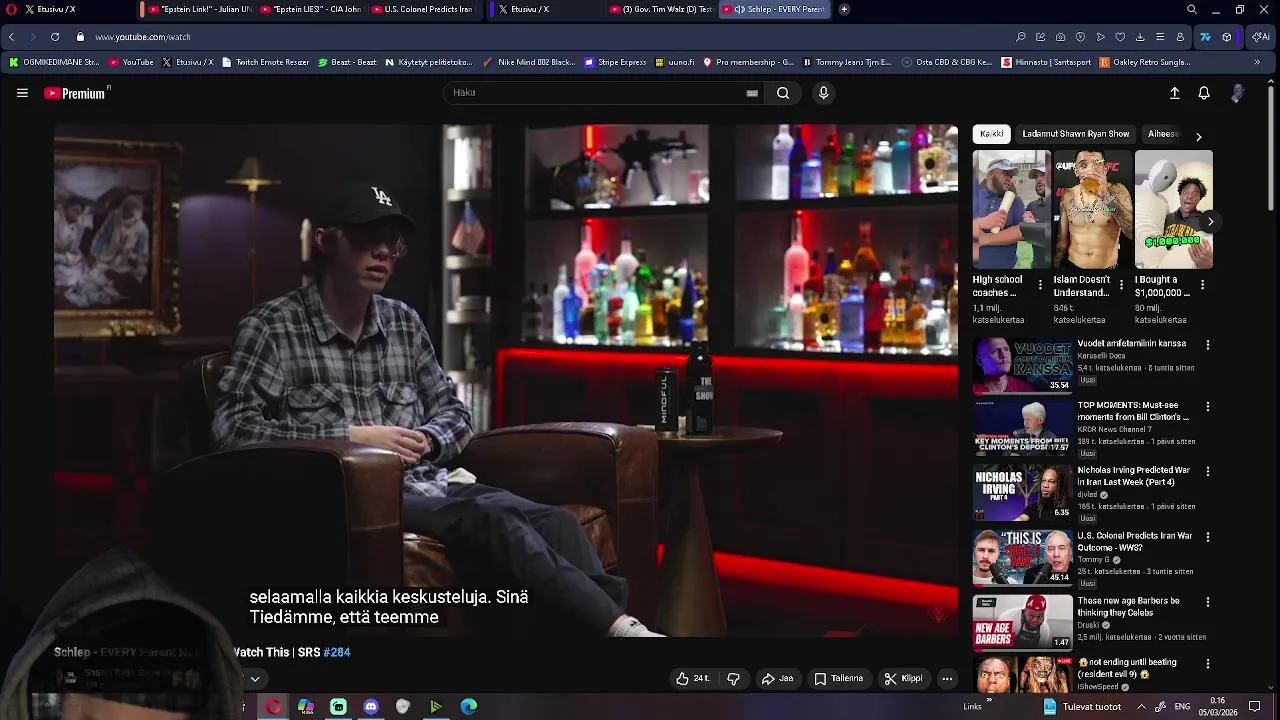Show next Shorts with the carousel arrow
Image resolution: width=1280 pixels, height=720 pixels.
pyautogui.click(x=1210, y=221)
